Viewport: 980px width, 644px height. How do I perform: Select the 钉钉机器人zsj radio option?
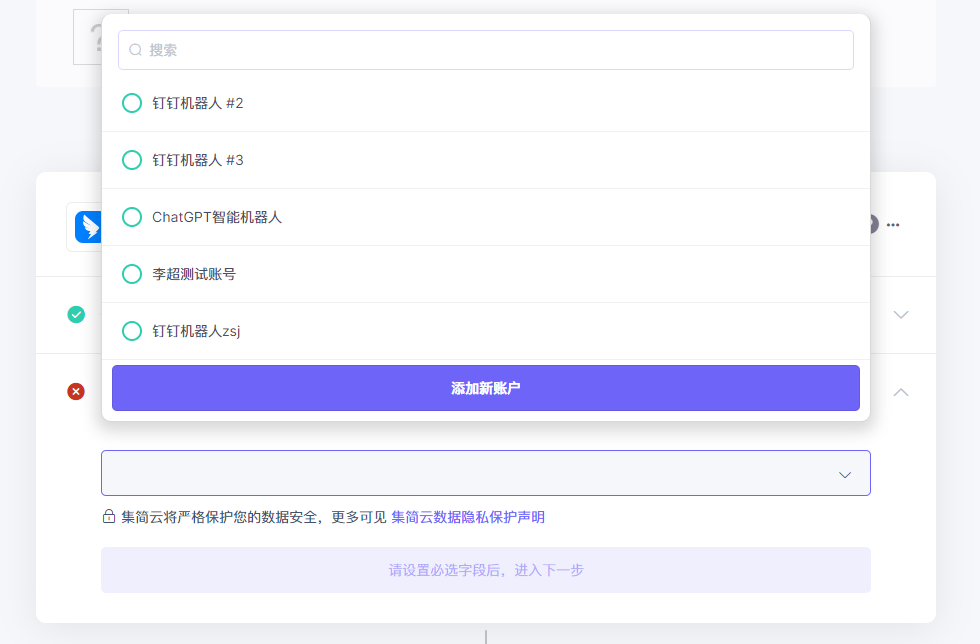tap(132, 331)
